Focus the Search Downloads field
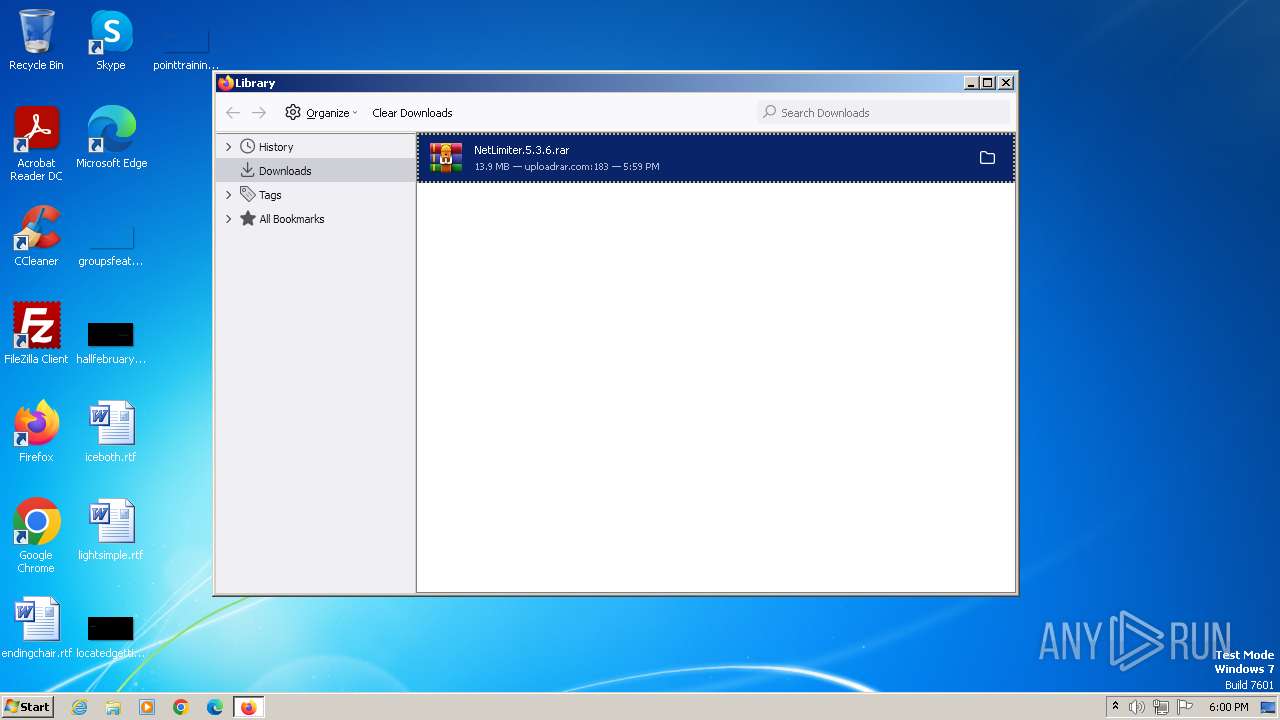Screen dimensions: 1280x720 885,113
